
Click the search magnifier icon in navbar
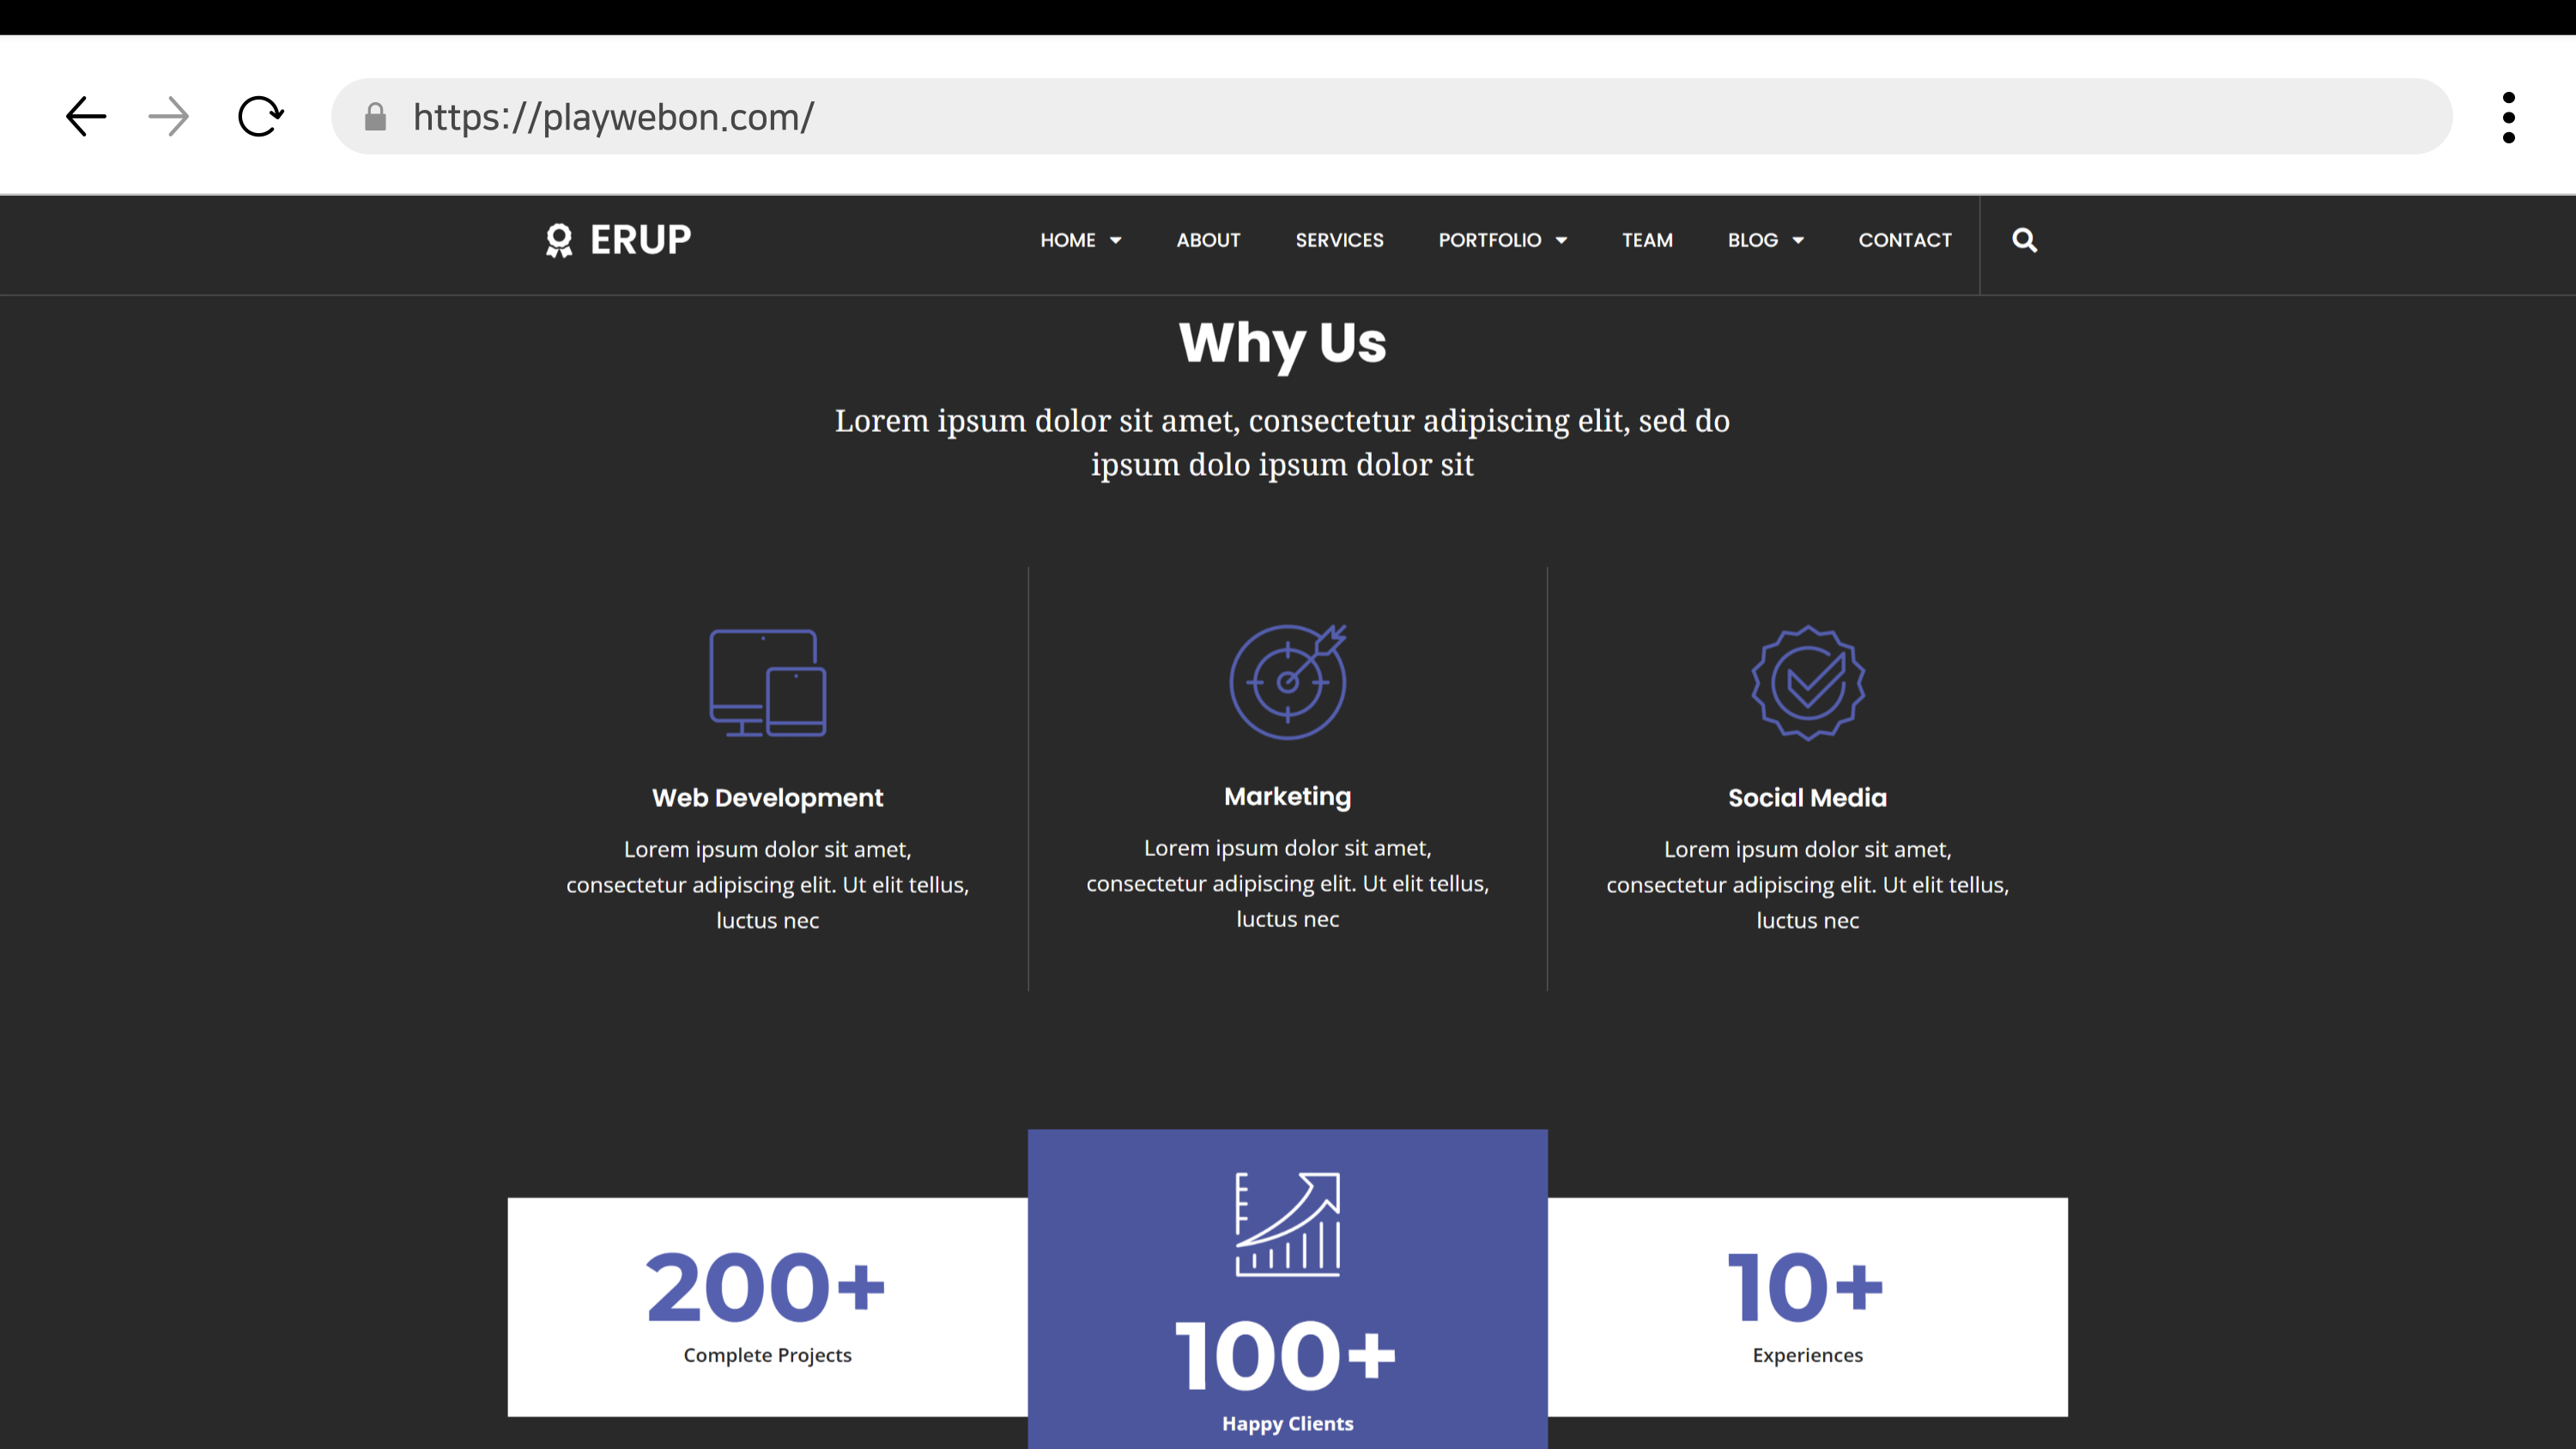(x=2024, y=240)
